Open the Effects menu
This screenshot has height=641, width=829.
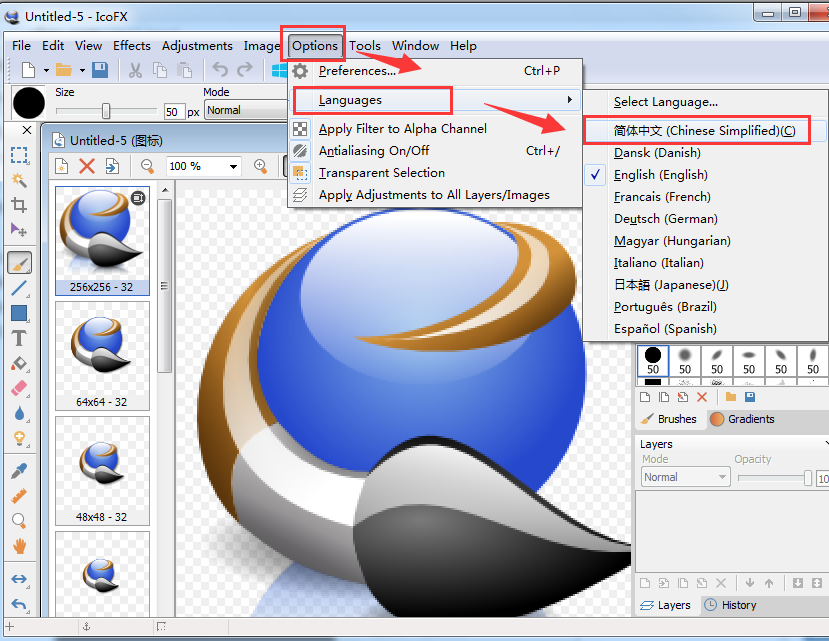click(x=132, y=46)
